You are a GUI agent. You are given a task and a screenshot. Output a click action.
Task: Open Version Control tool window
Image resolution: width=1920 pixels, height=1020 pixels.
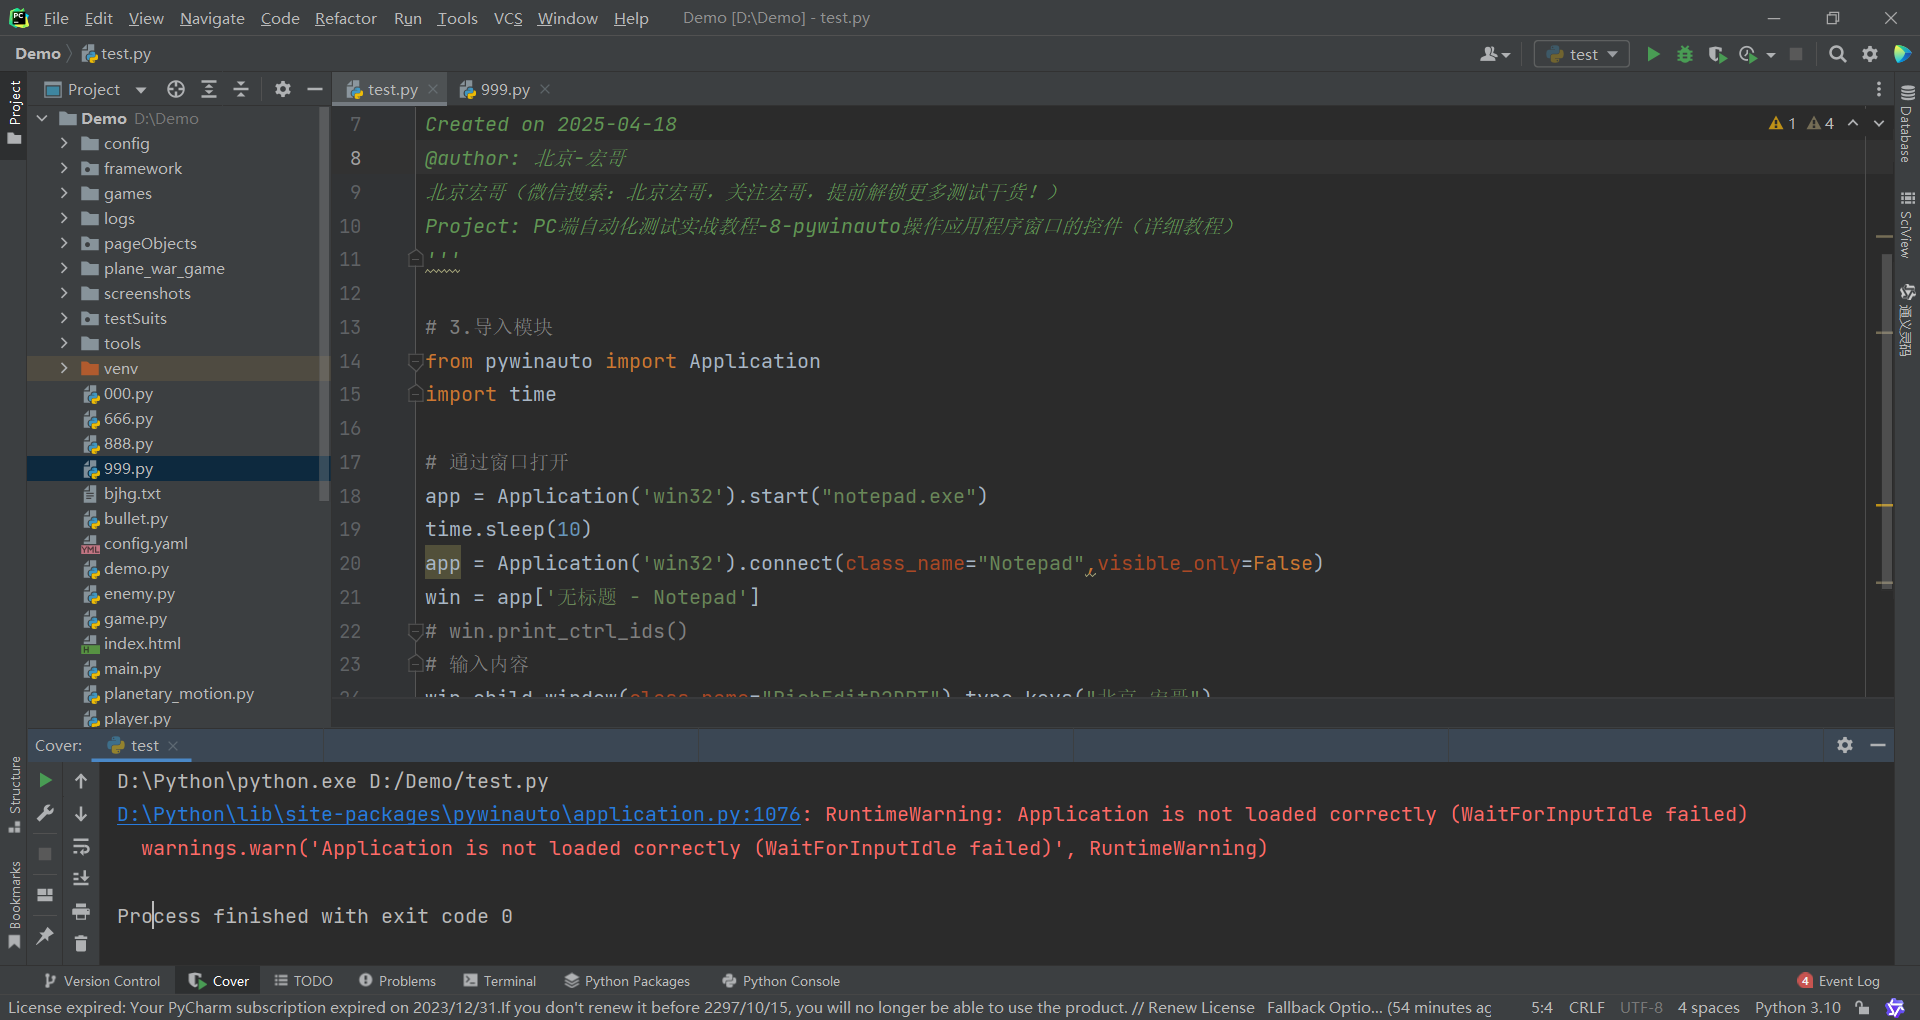click(x=101, y=981)
